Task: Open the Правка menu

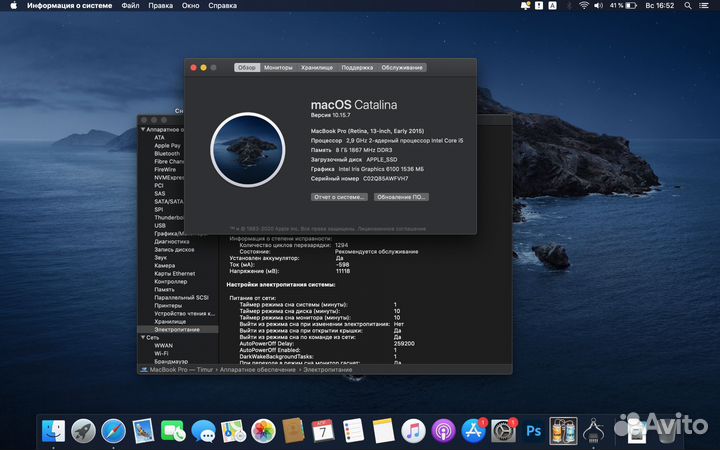Action: [161, 6]
